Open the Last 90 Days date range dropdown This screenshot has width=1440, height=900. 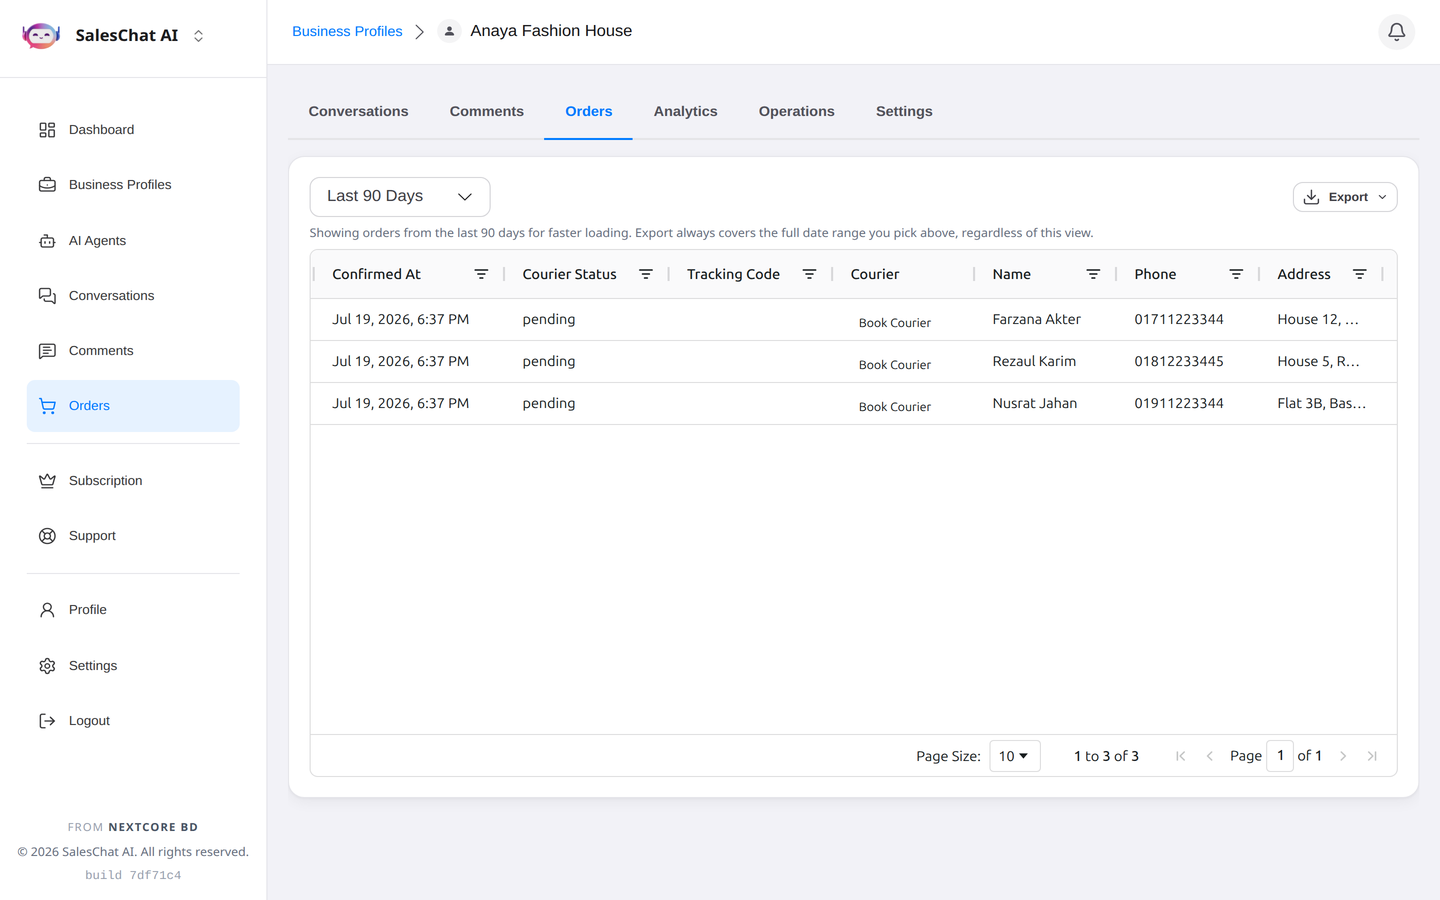coord(400,197)
